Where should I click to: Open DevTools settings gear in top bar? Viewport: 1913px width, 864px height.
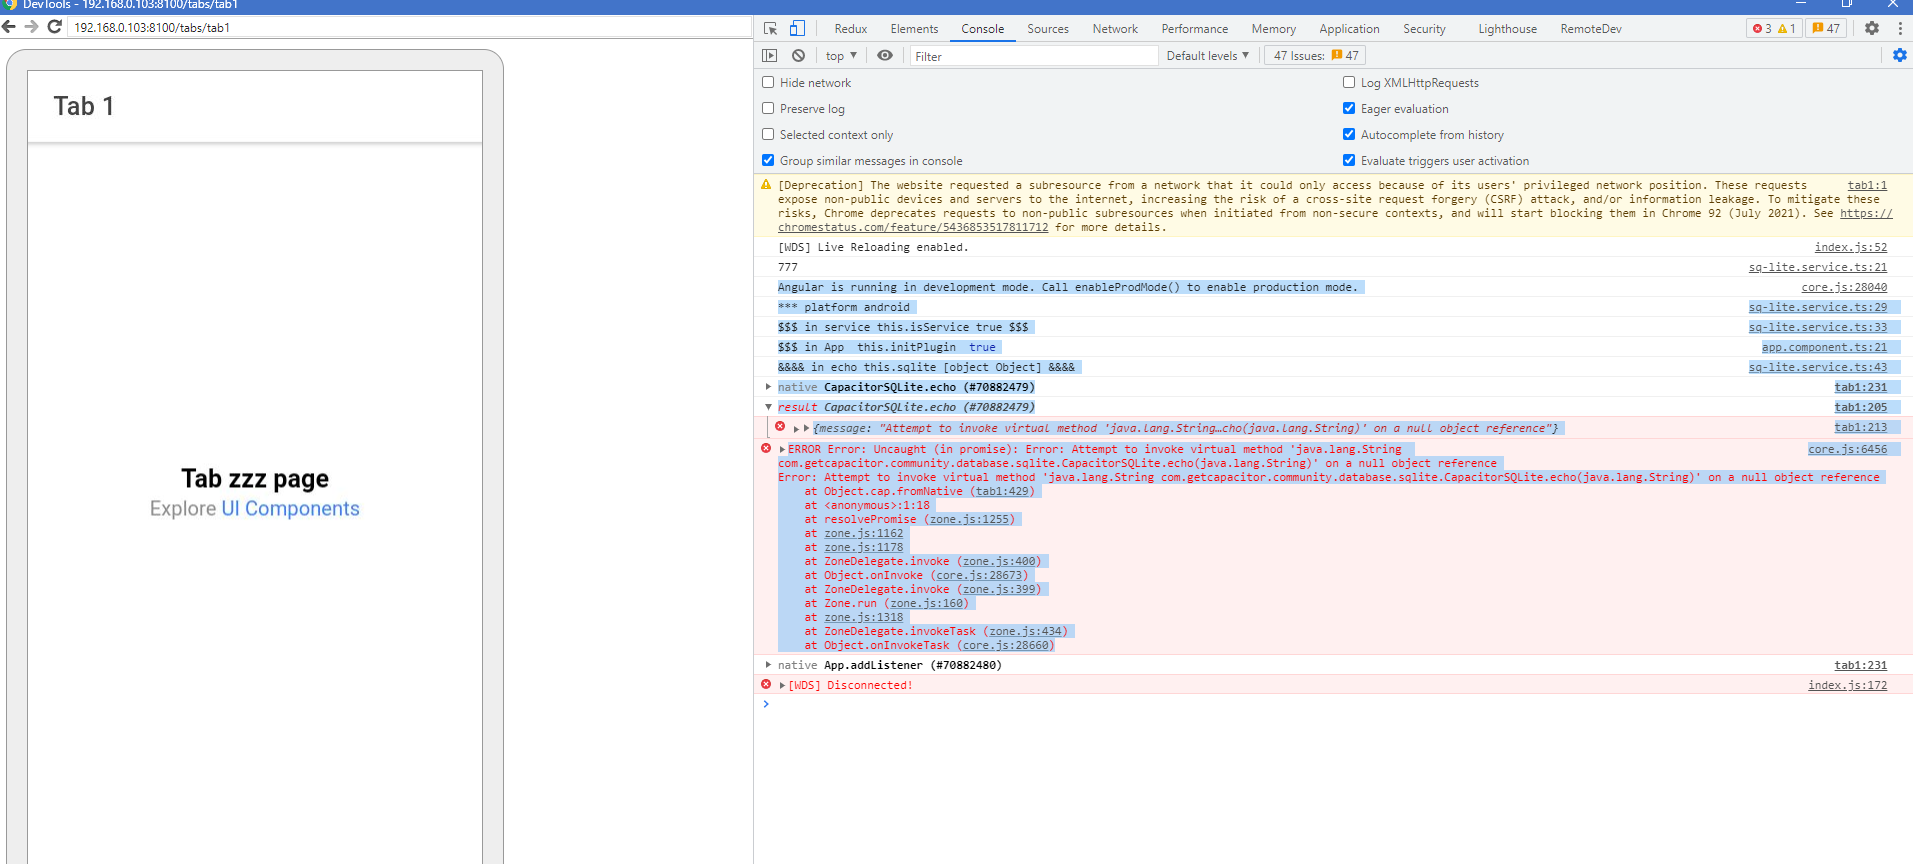click(x=1872, y=29)
